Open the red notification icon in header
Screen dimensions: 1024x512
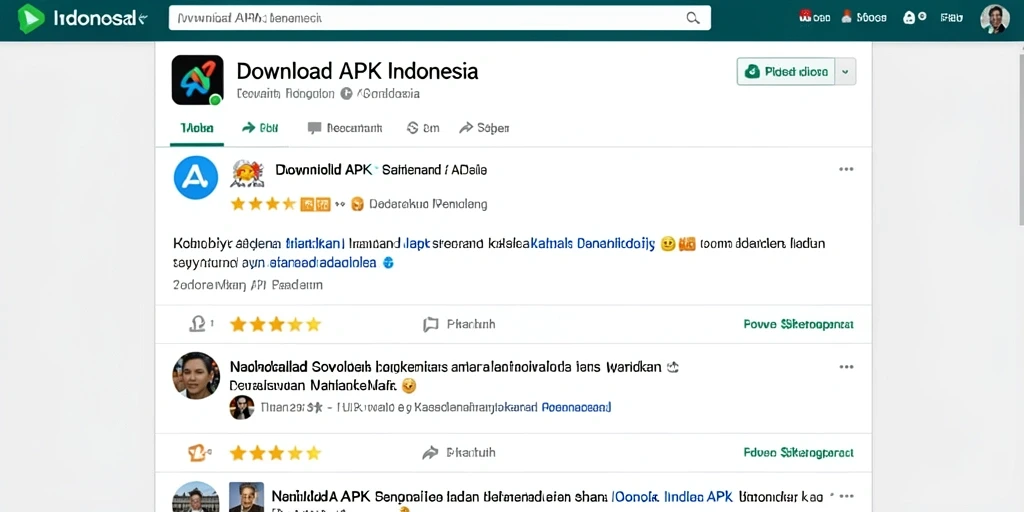[805, 16]
